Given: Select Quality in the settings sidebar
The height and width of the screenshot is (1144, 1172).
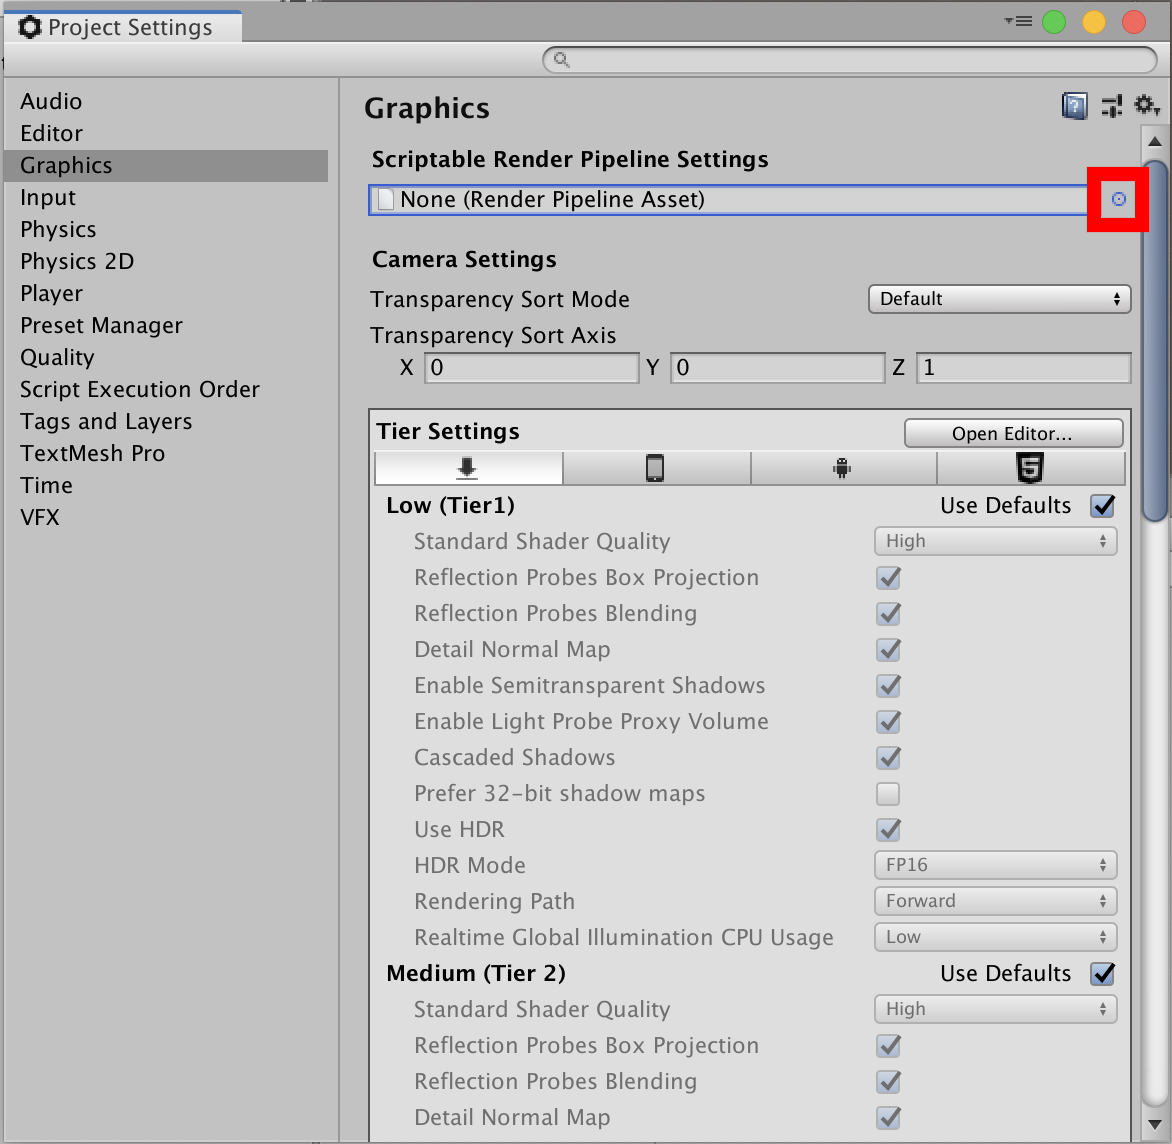Looking at the screenshot, I should coord(57,358).
